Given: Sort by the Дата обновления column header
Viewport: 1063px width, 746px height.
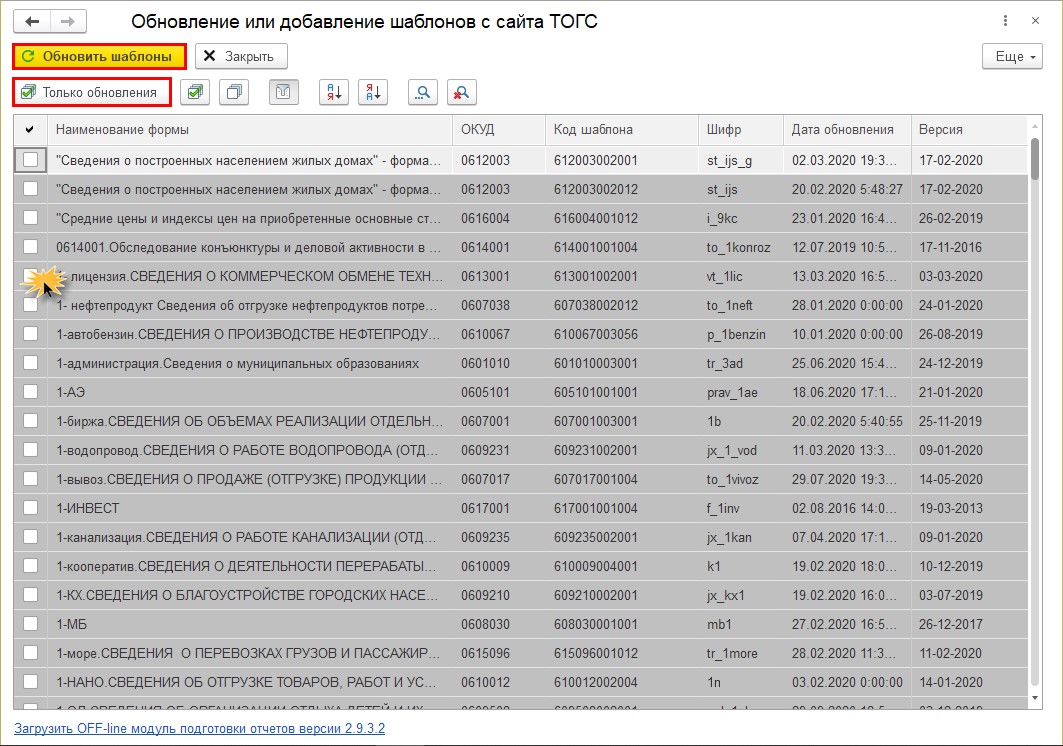Looking at the screenshot, I should 847,130.
